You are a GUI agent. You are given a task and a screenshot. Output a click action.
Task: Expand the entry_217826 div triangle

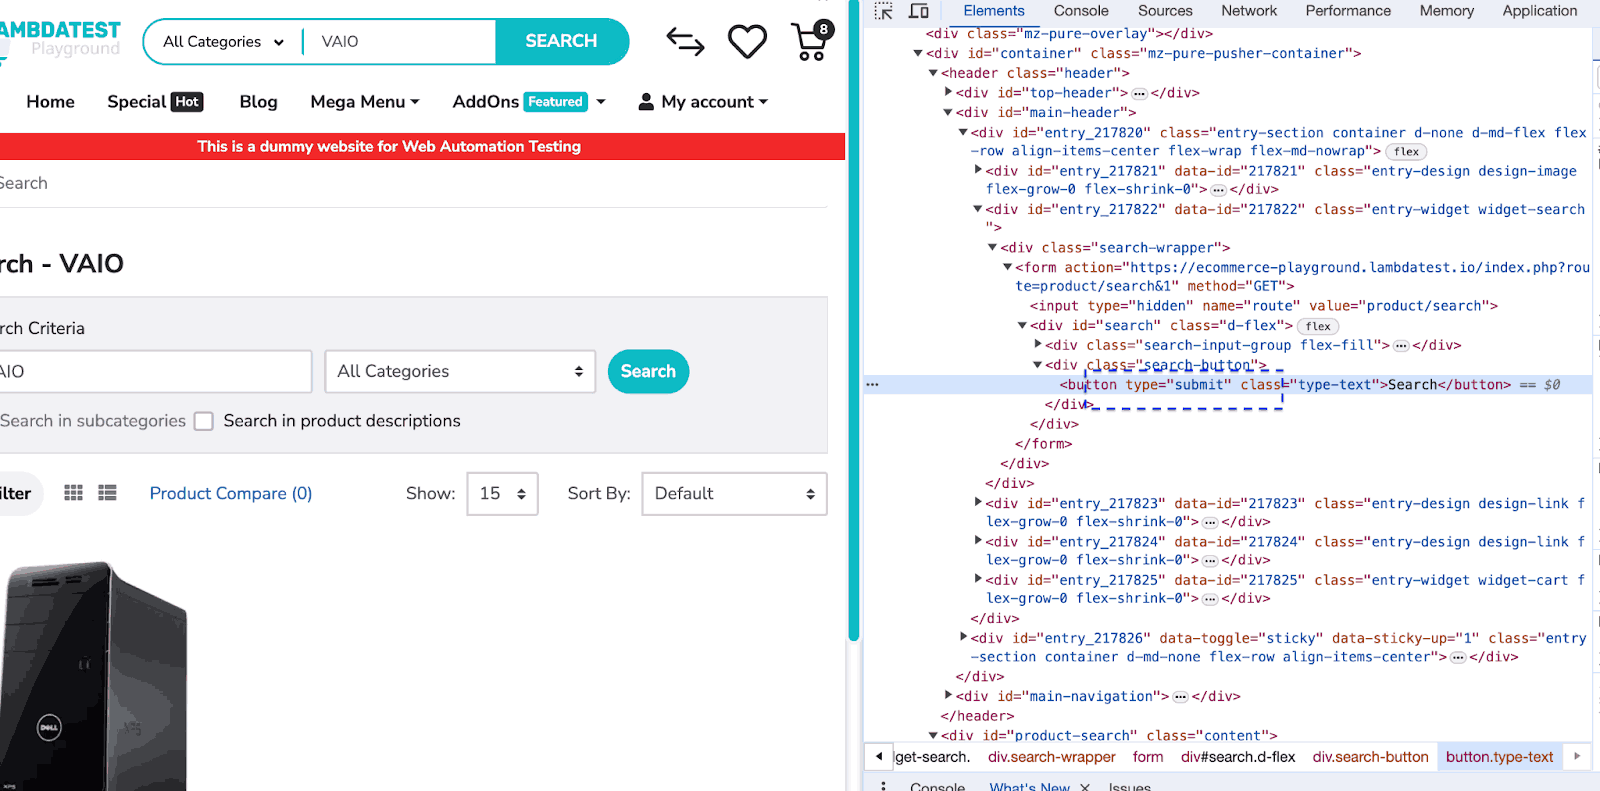pos(963,637)
